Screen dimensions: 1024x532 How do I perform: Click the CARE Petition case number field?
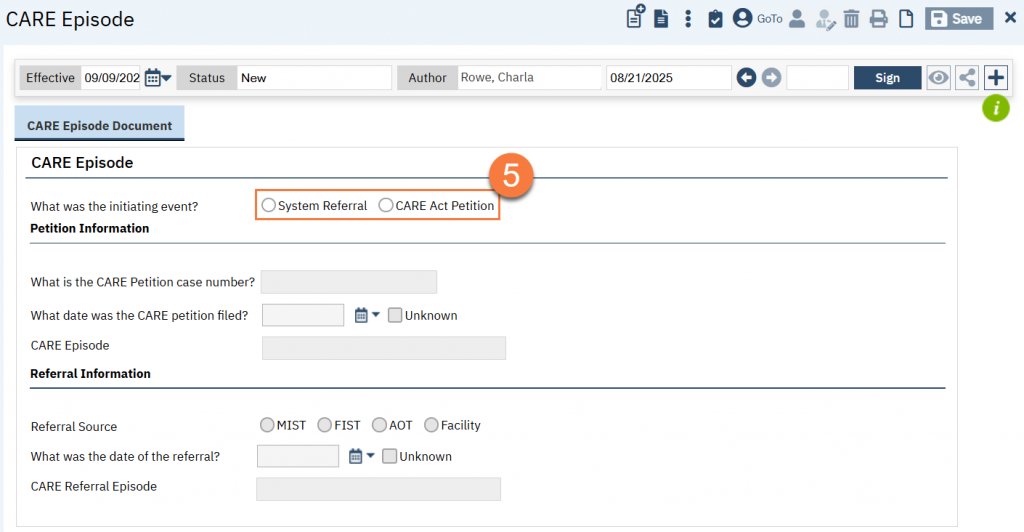pyautogui.click(x=348, y=282)
